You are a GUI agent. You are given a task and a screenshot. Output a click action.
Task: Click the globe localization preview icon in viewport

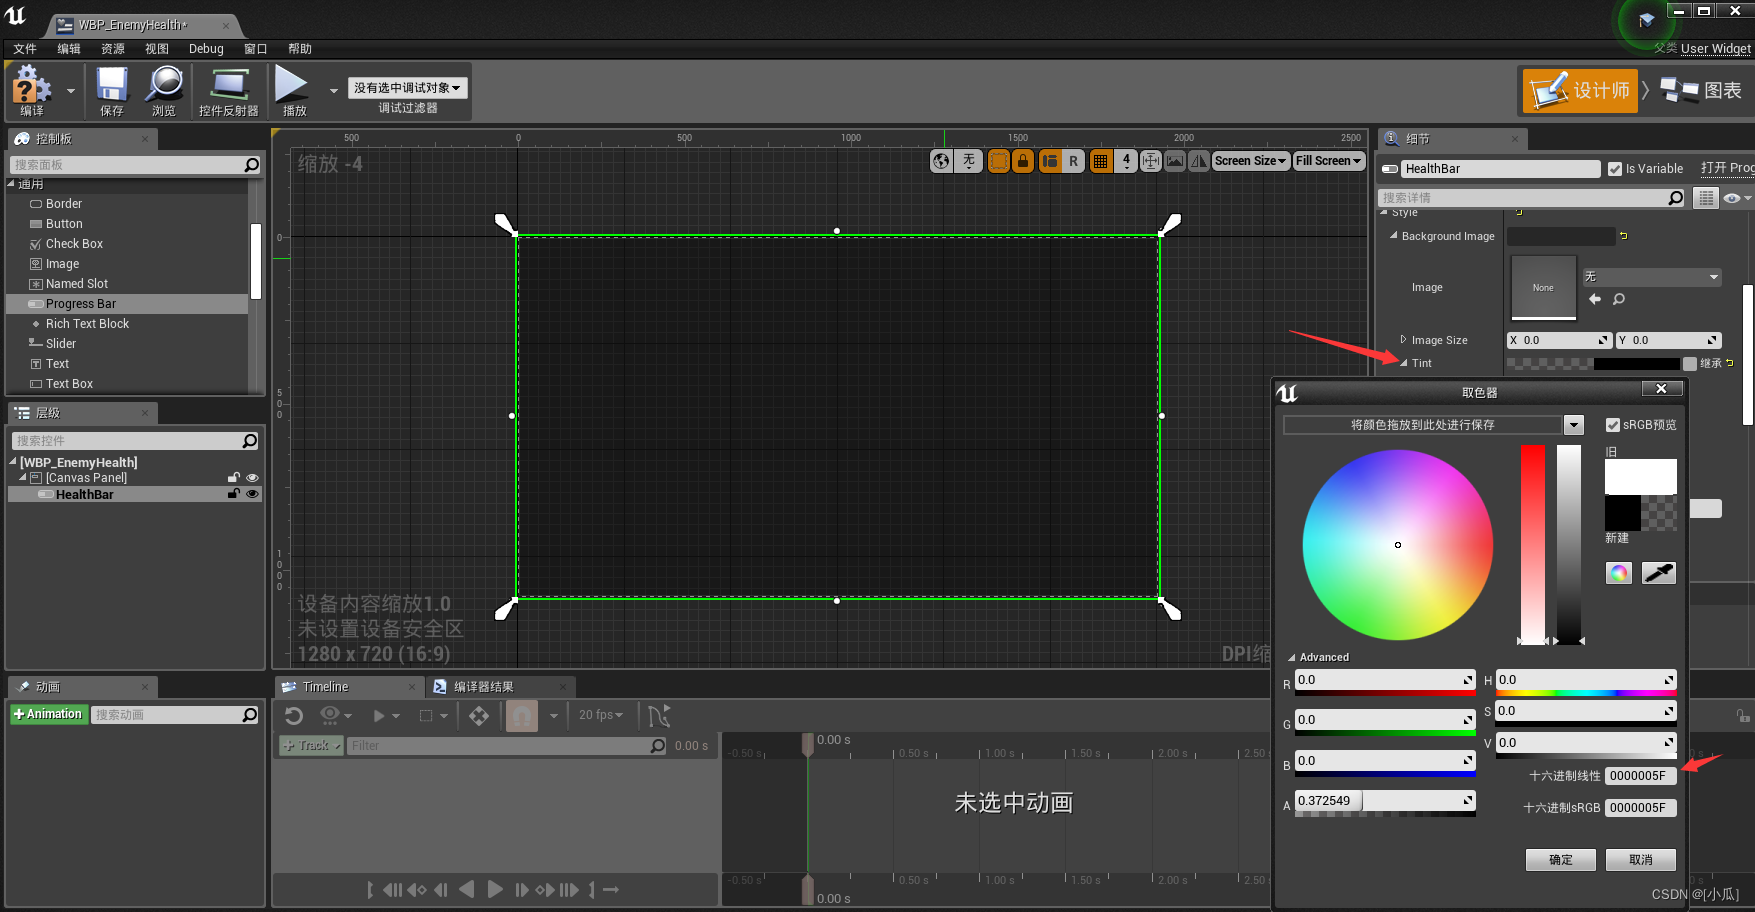[x=941, y=161]
